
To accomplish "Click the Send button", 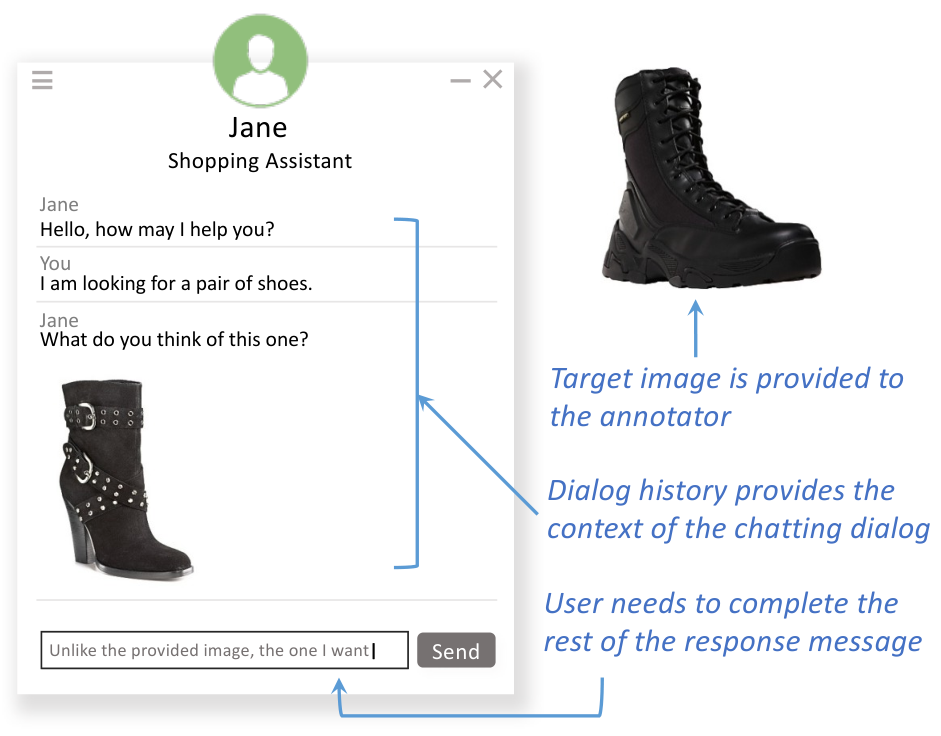I will (x=456, y=650).
